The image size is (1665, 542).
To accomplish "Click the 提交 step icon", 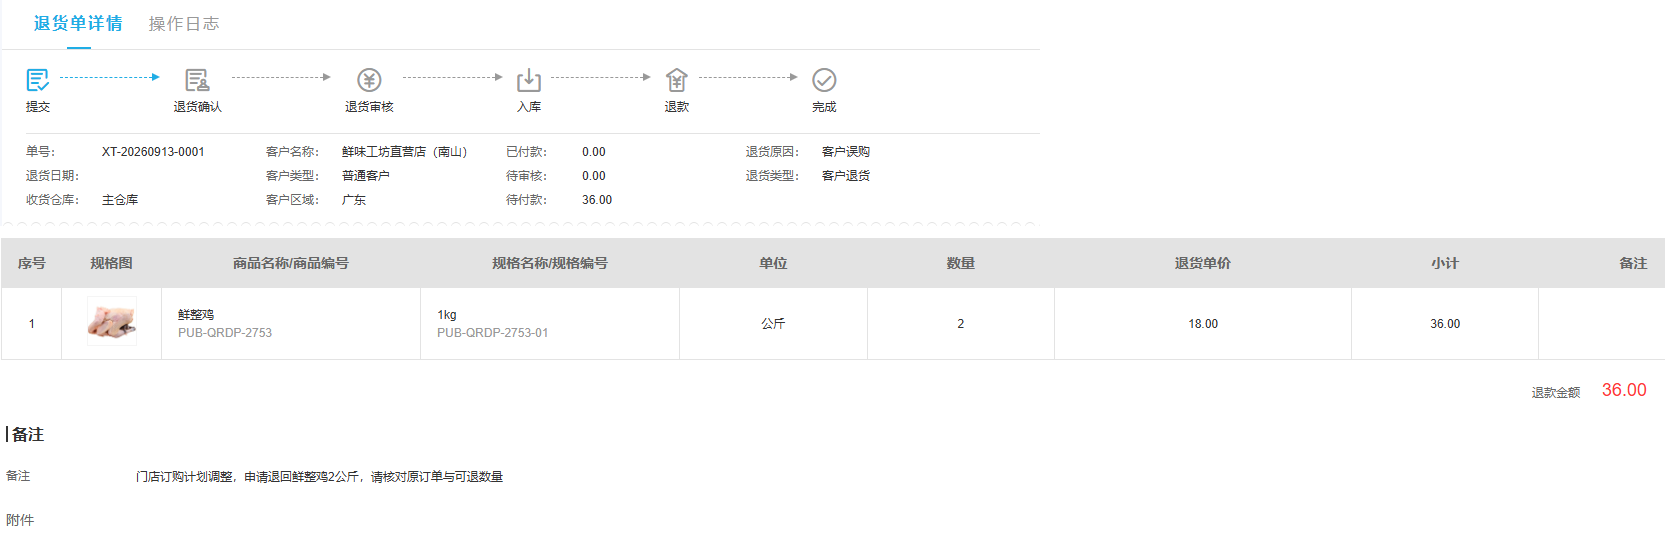I will 37,79.
